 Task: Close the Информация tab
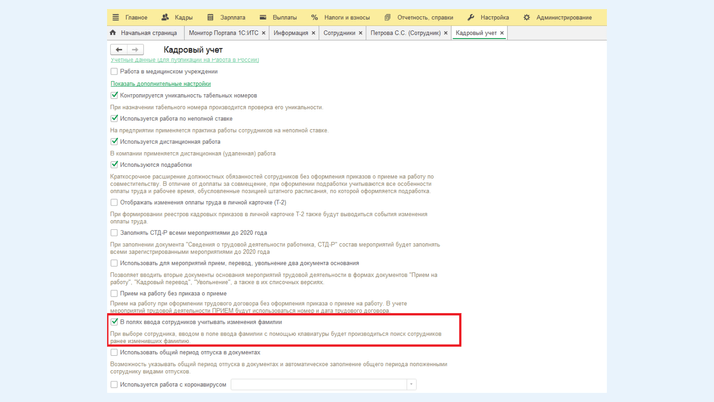click(313, 33)
